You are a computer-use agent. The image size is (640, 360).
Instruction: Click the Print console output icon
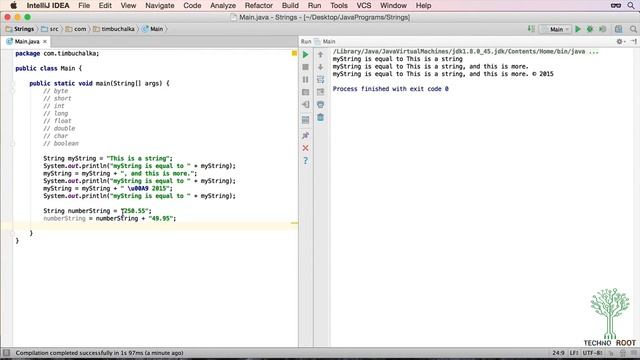point(320,105)
